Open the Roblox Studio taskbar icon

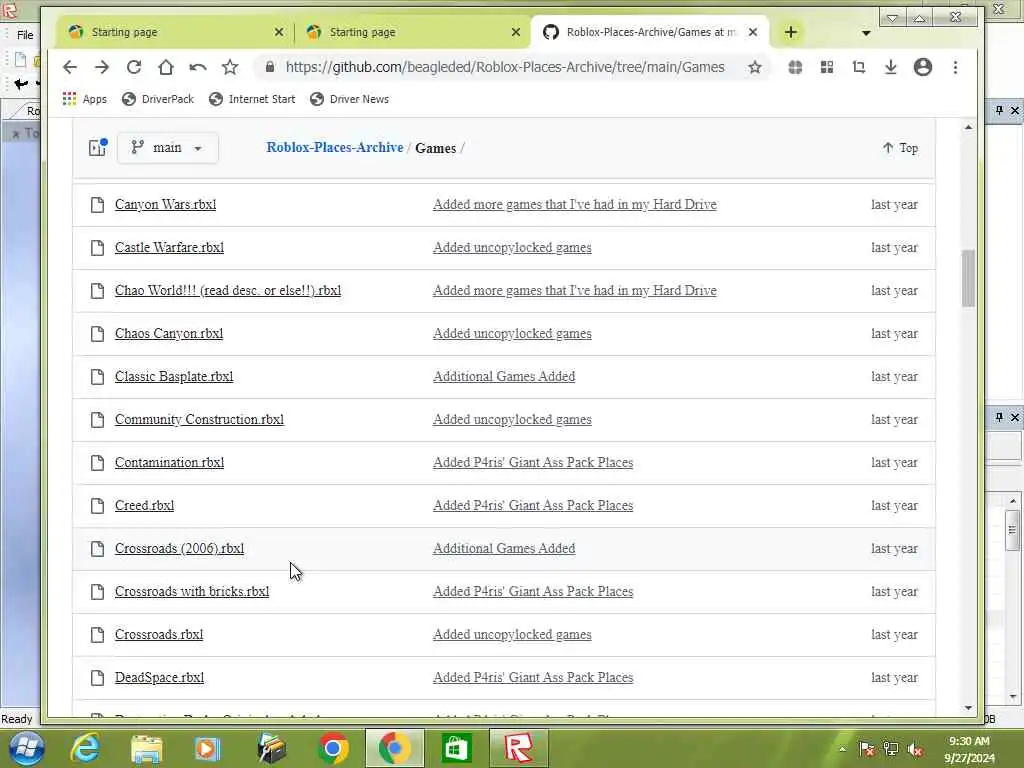[x=519, y=748]
